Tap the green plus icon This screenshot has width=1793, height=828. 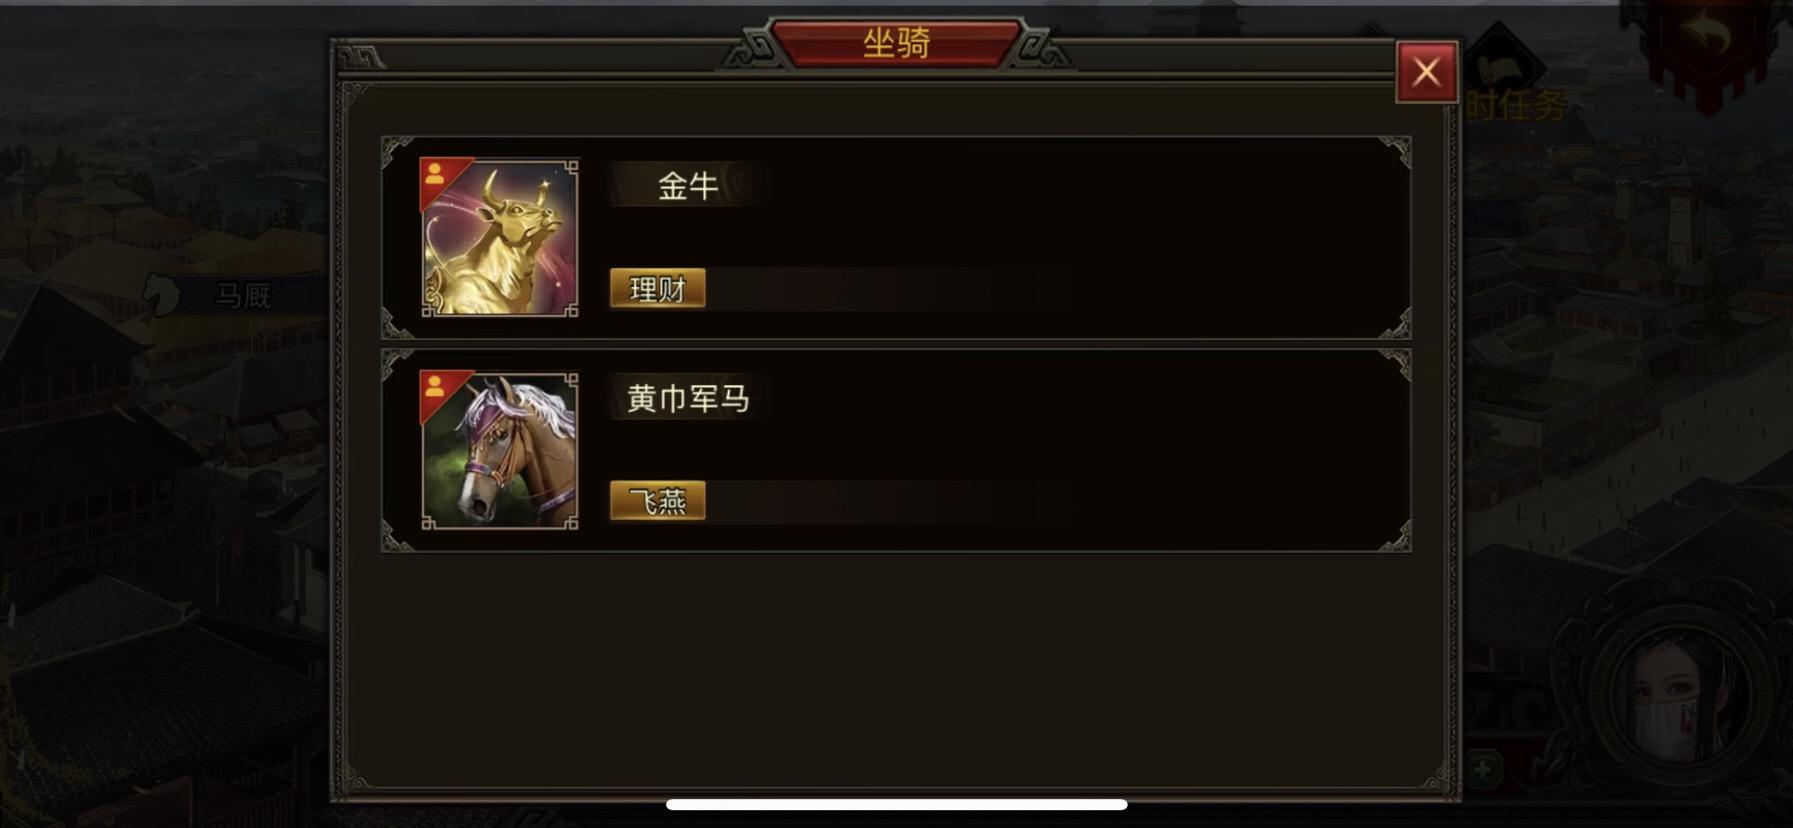click(x=1484, y=769)
